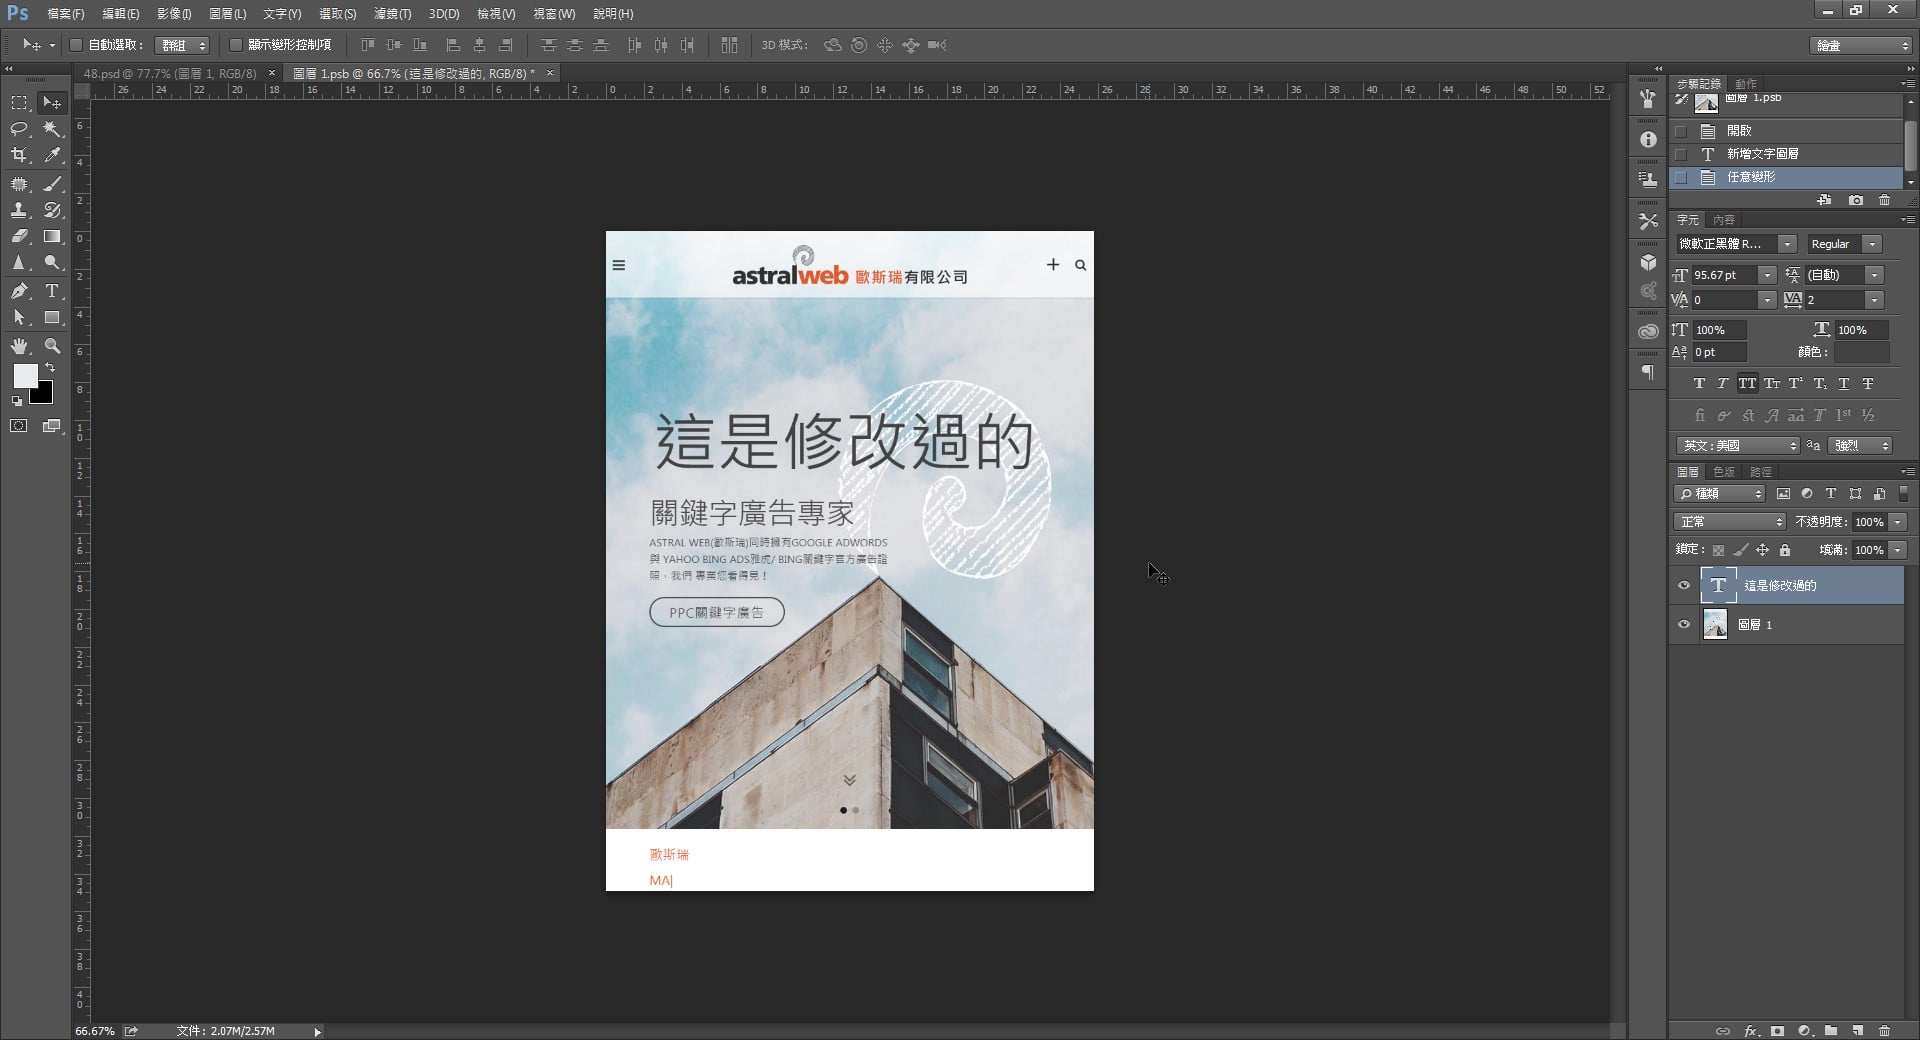Screen dimensions: 1920x1040
Task: Select the Pen tool
Action: click(x=19, y=291)
